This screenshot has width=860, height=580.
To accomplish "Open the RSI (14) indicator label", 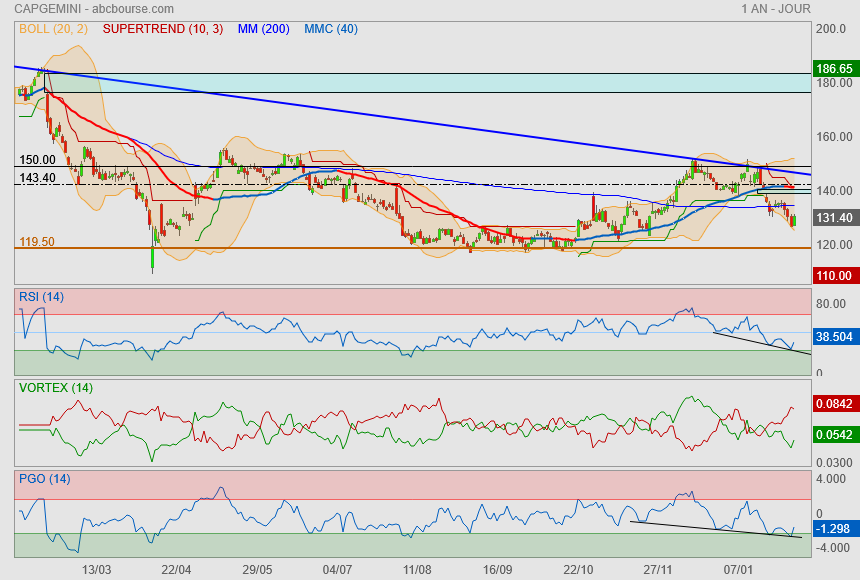I will click(41, 296).
